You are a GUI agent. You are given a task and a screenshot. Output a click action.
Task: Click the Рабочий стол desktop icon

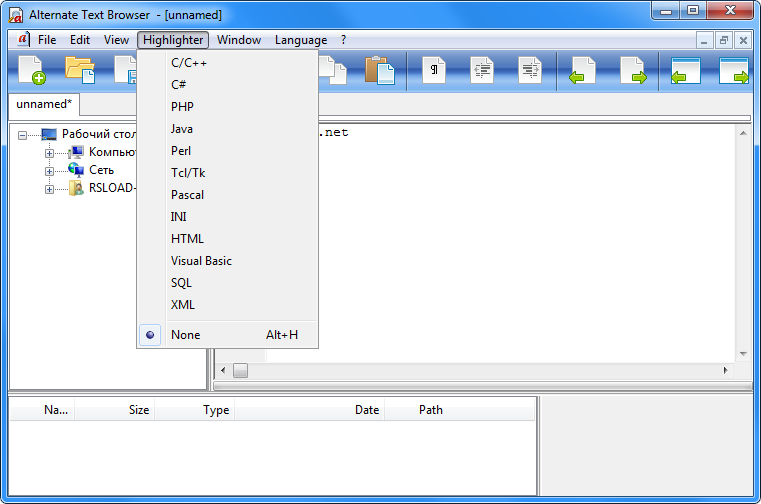[49, 134]
